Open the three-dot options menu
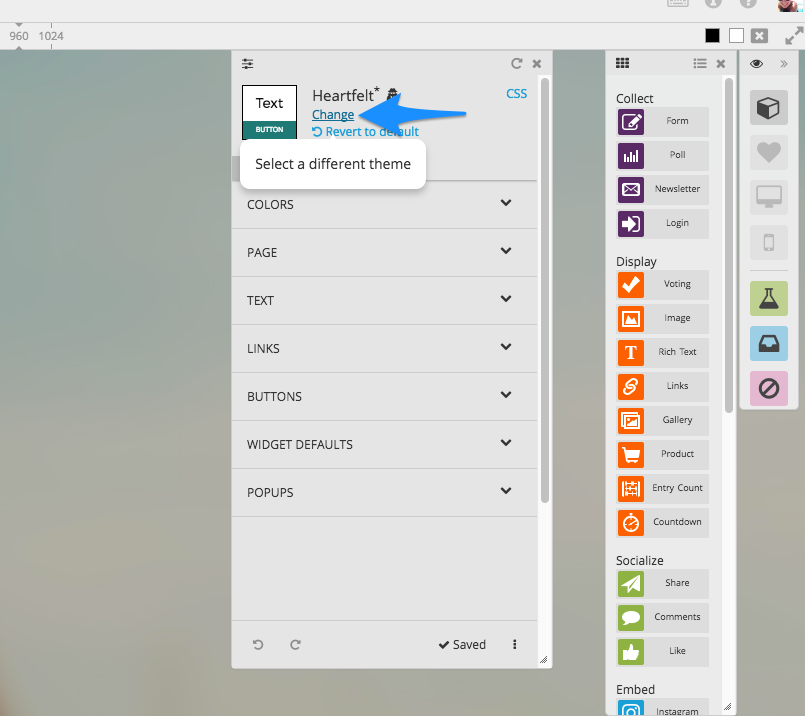This screenshot has width=805, height=716. pyautogui.click(x=515, y=645)
